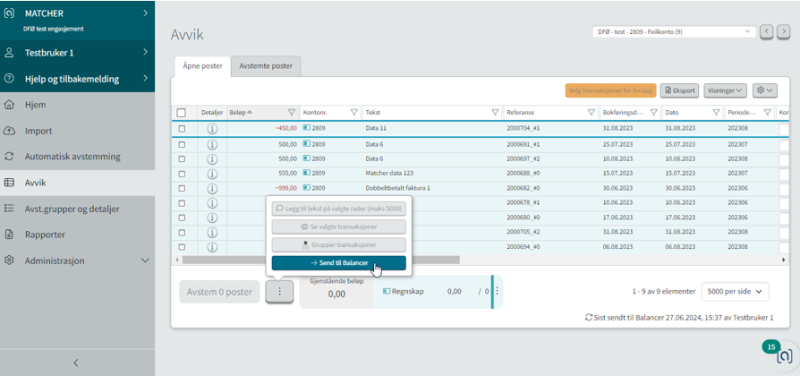Screen dimensions: 800x376
Task: Filter the Periode column
Action: [767, 112]
